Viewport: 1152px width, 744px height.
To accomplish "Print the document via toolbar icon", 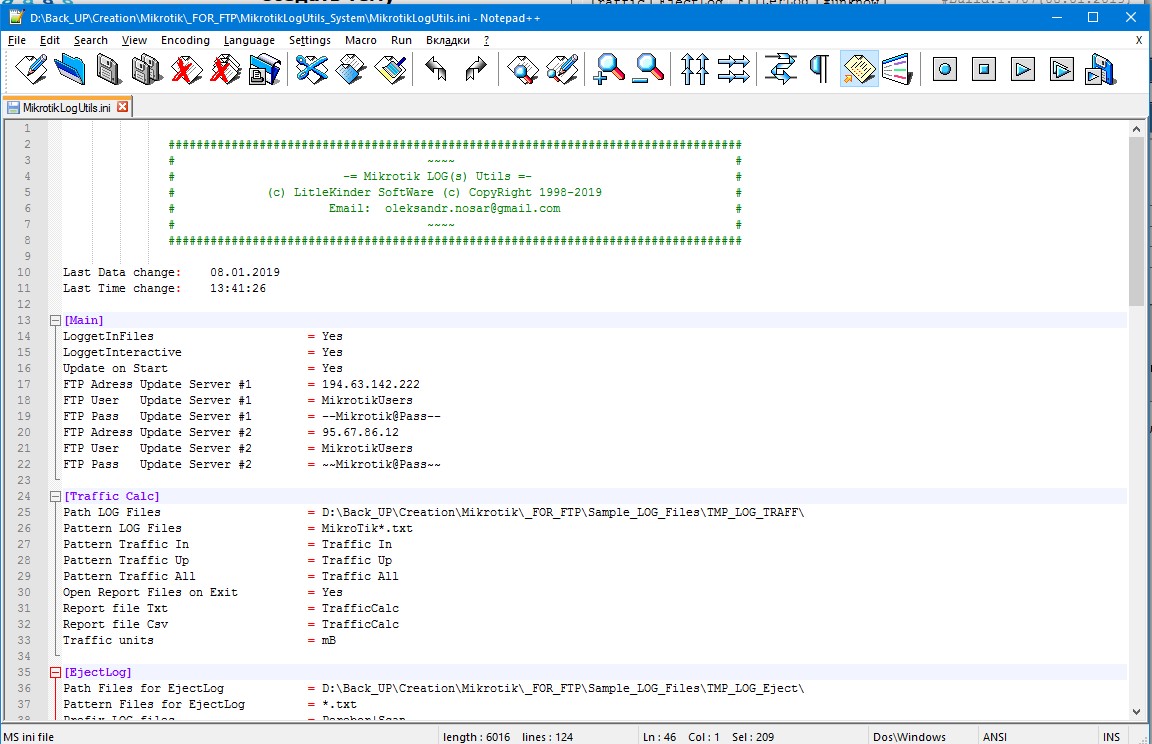I will point(264,70).
